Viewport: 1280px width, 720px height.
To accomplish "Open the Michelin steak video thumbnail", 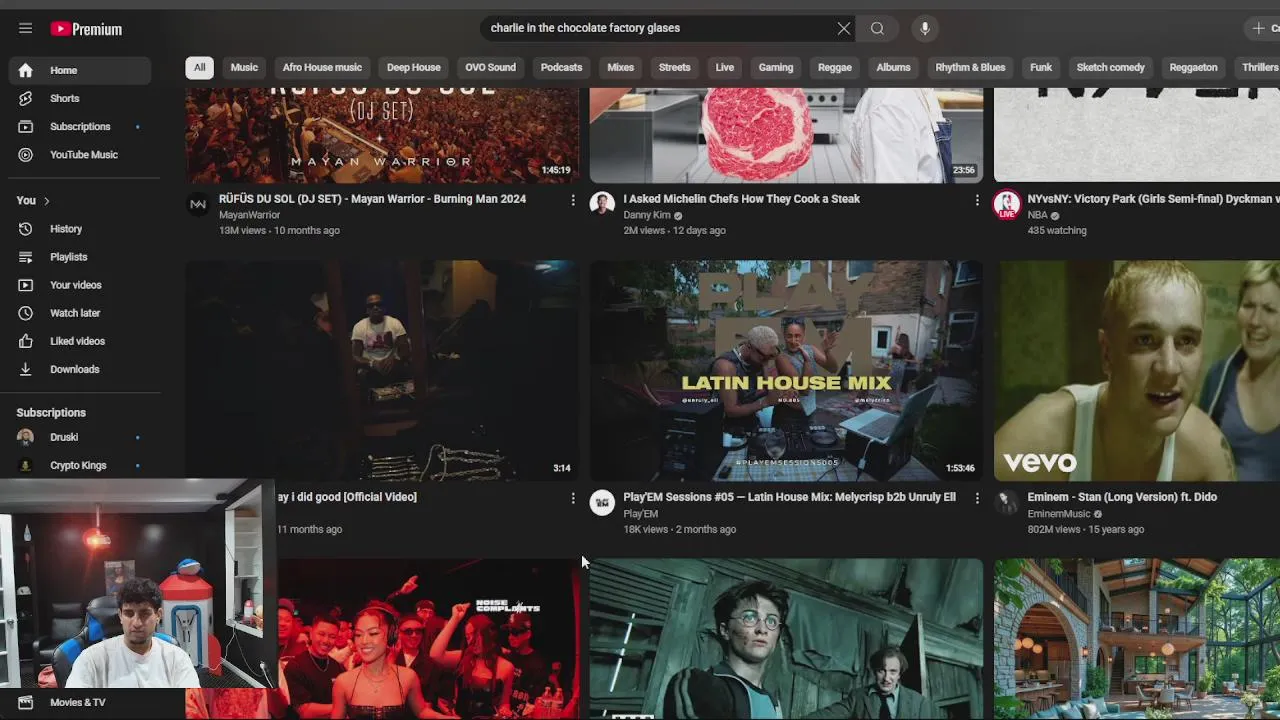I will (x=786, y=135).
